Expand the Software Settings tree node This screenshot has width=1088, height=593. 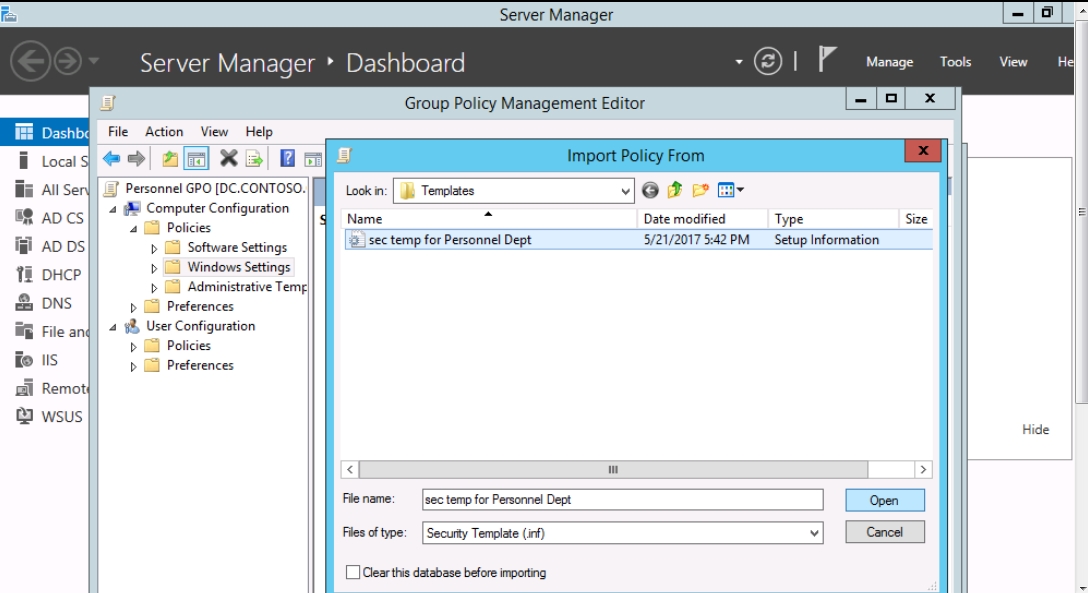[x=154, y=248]
